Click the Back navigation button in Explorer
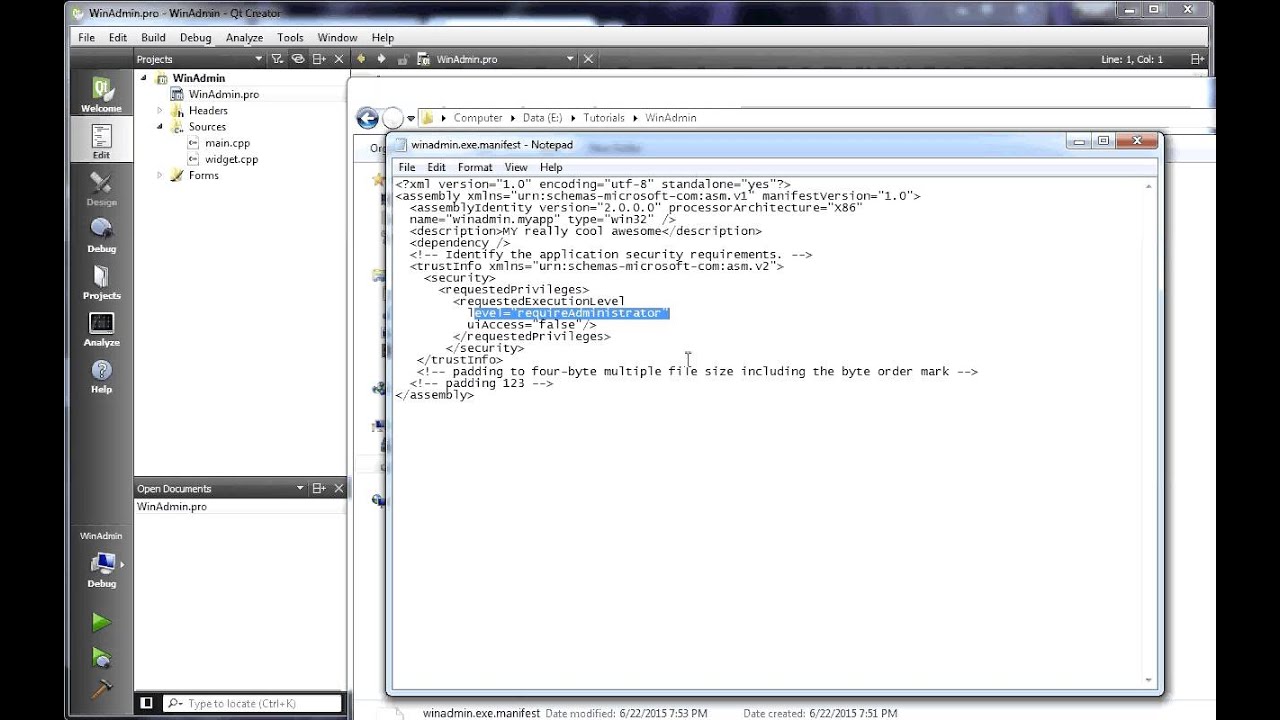1280x720 pixels. click(367, 118)
